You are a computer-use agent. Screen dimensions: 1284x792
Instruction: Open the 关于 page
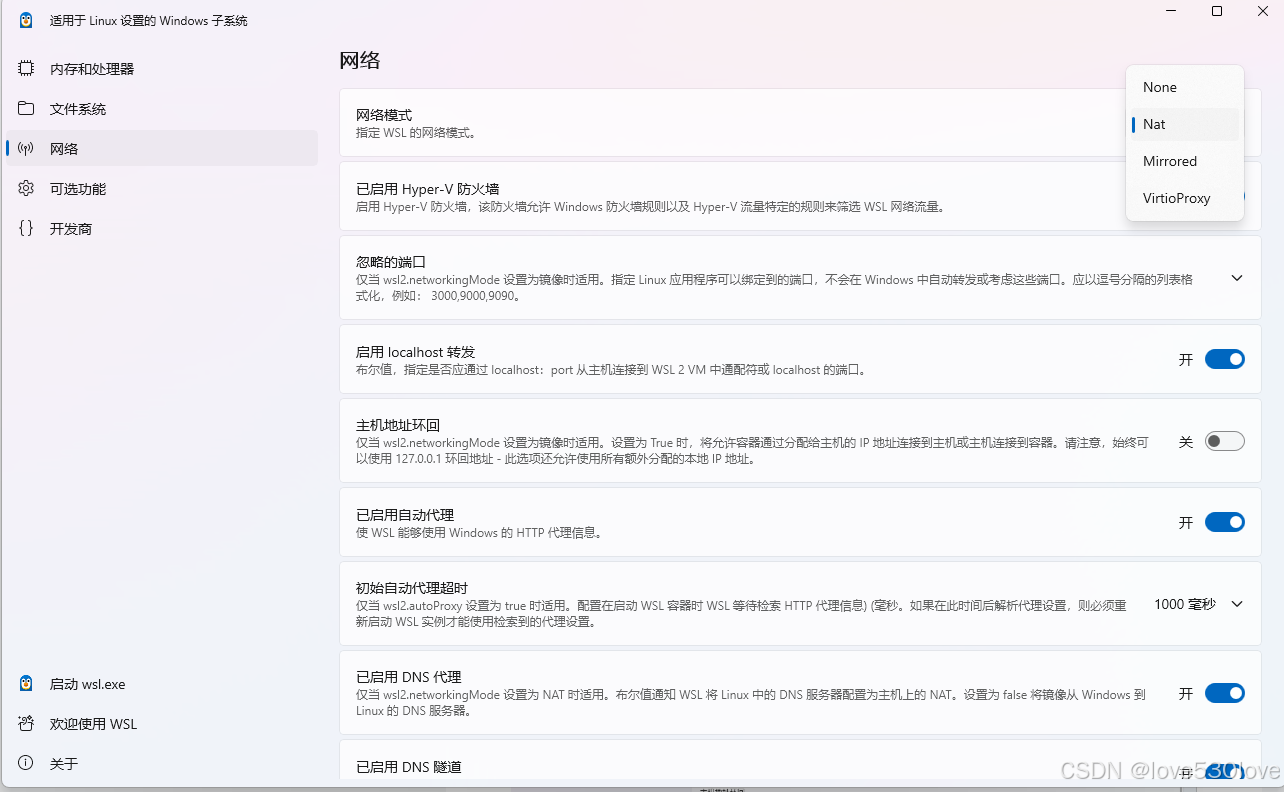pyautogui.click(x=162, y=764)
